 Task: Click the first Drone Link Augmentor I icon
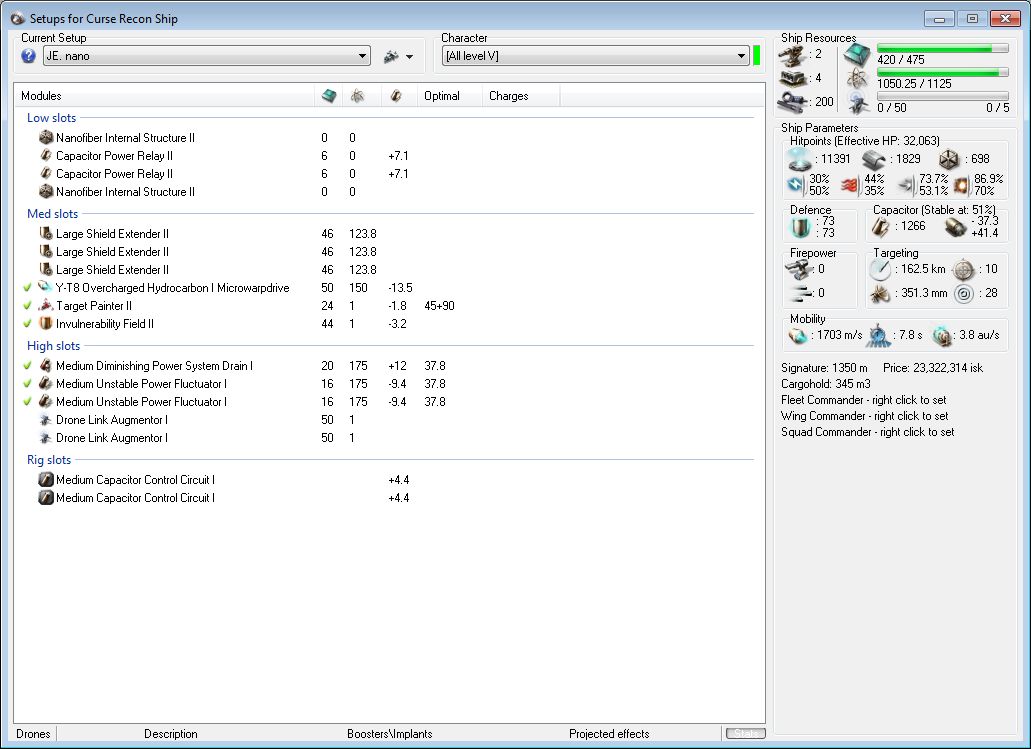pos(45,420)
